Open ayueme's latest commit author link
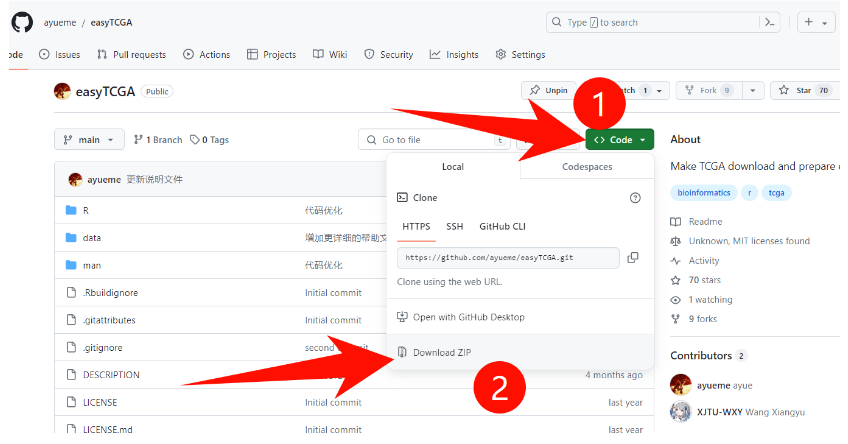848x444 pixels. click(x=104, y=180)
